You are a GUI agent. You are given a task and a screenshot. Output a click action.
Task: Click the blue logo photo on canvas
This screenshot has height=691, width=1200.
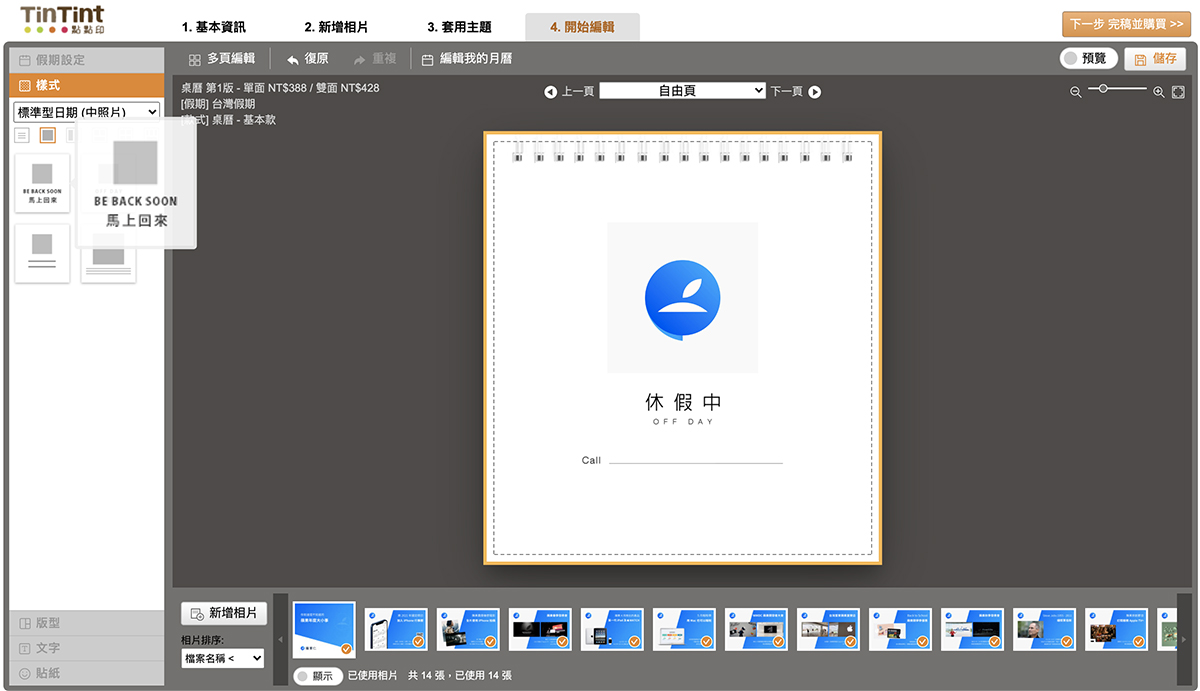pos(683,297)
